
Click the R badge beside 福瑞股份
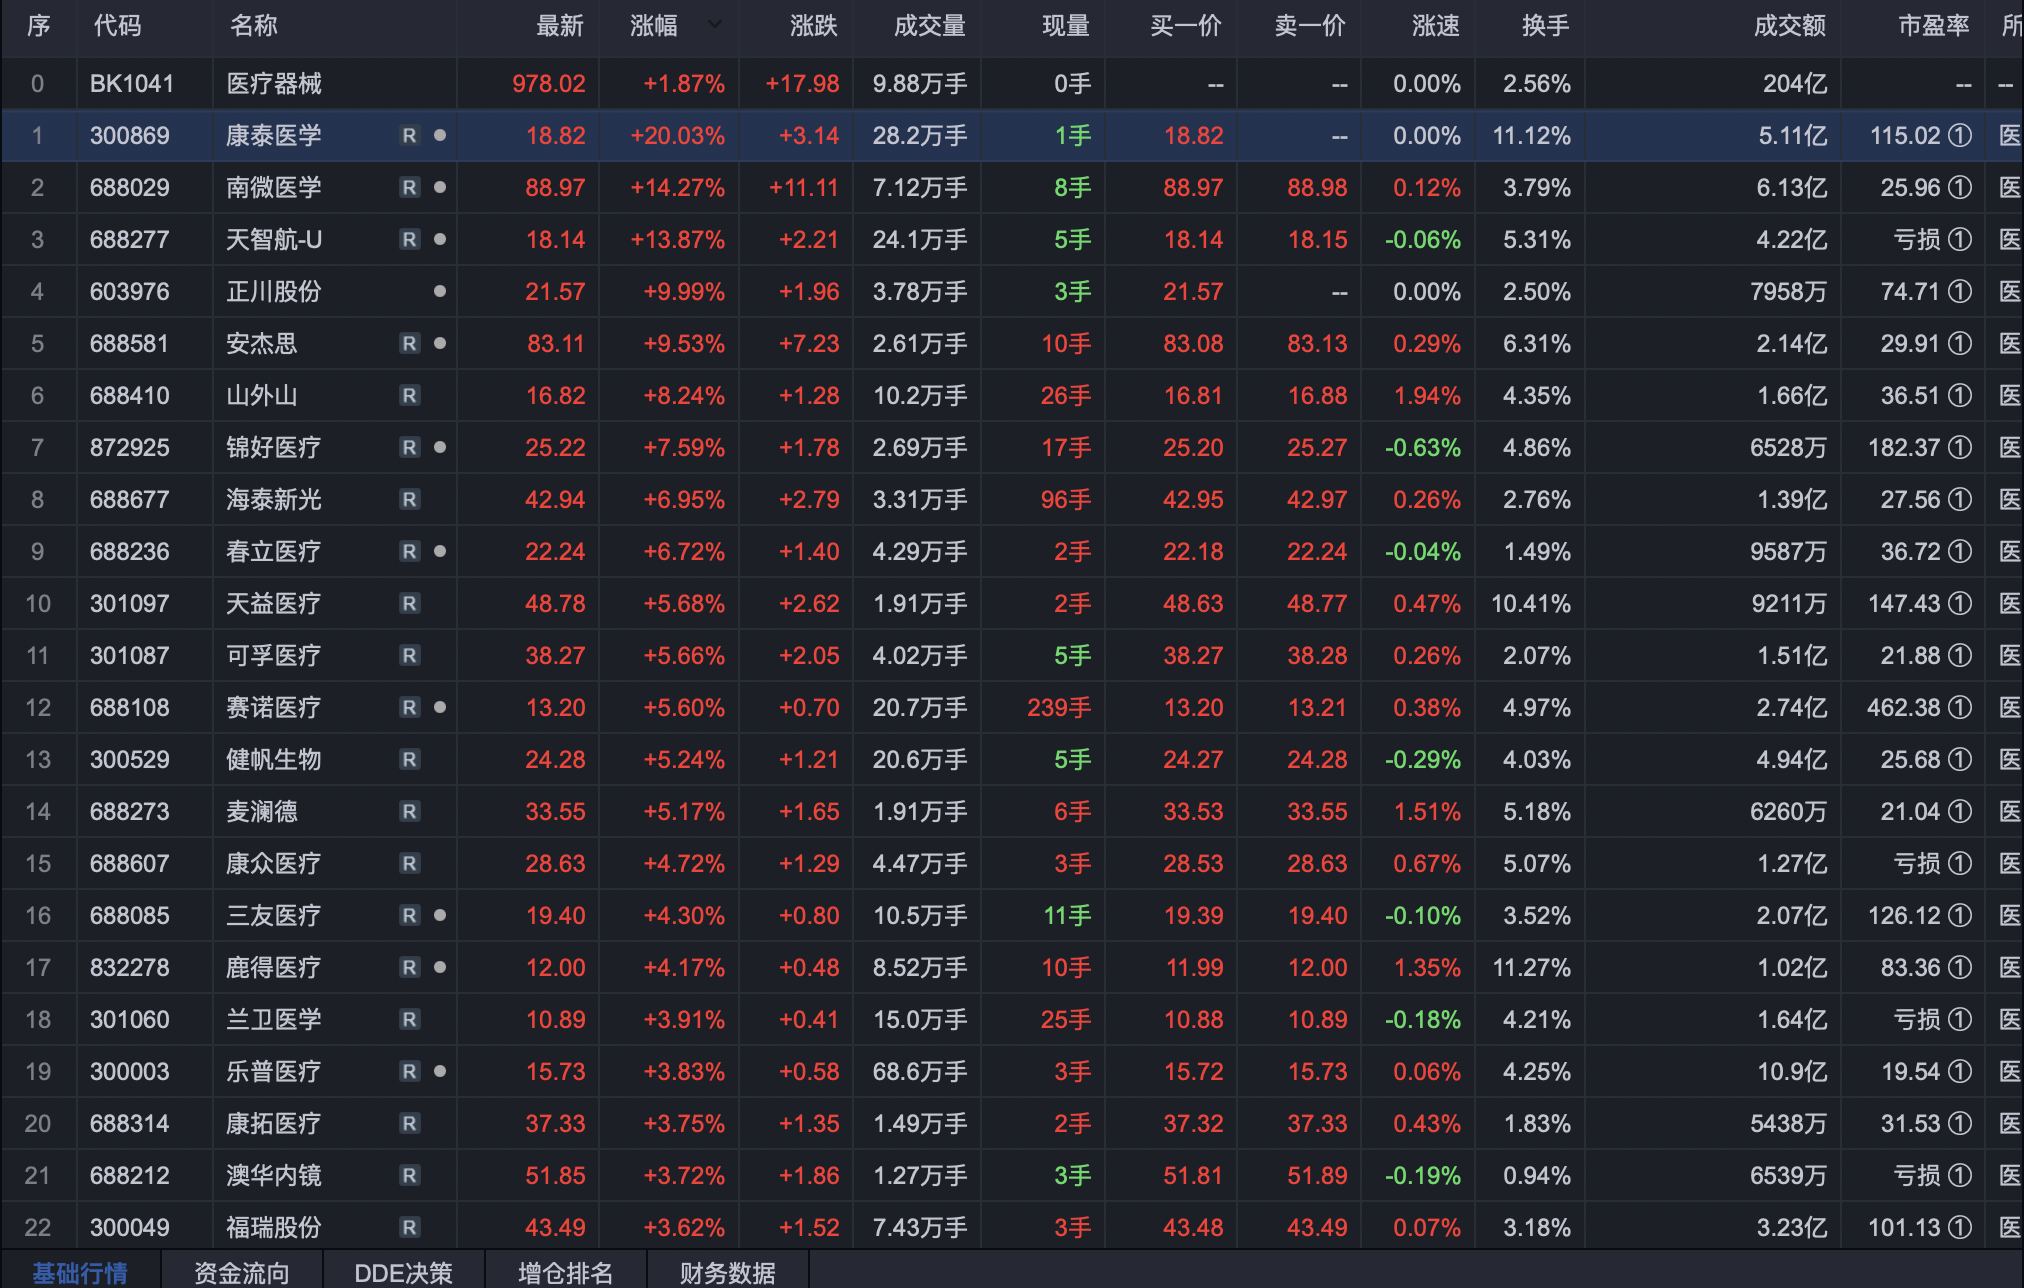(409, 1227)
